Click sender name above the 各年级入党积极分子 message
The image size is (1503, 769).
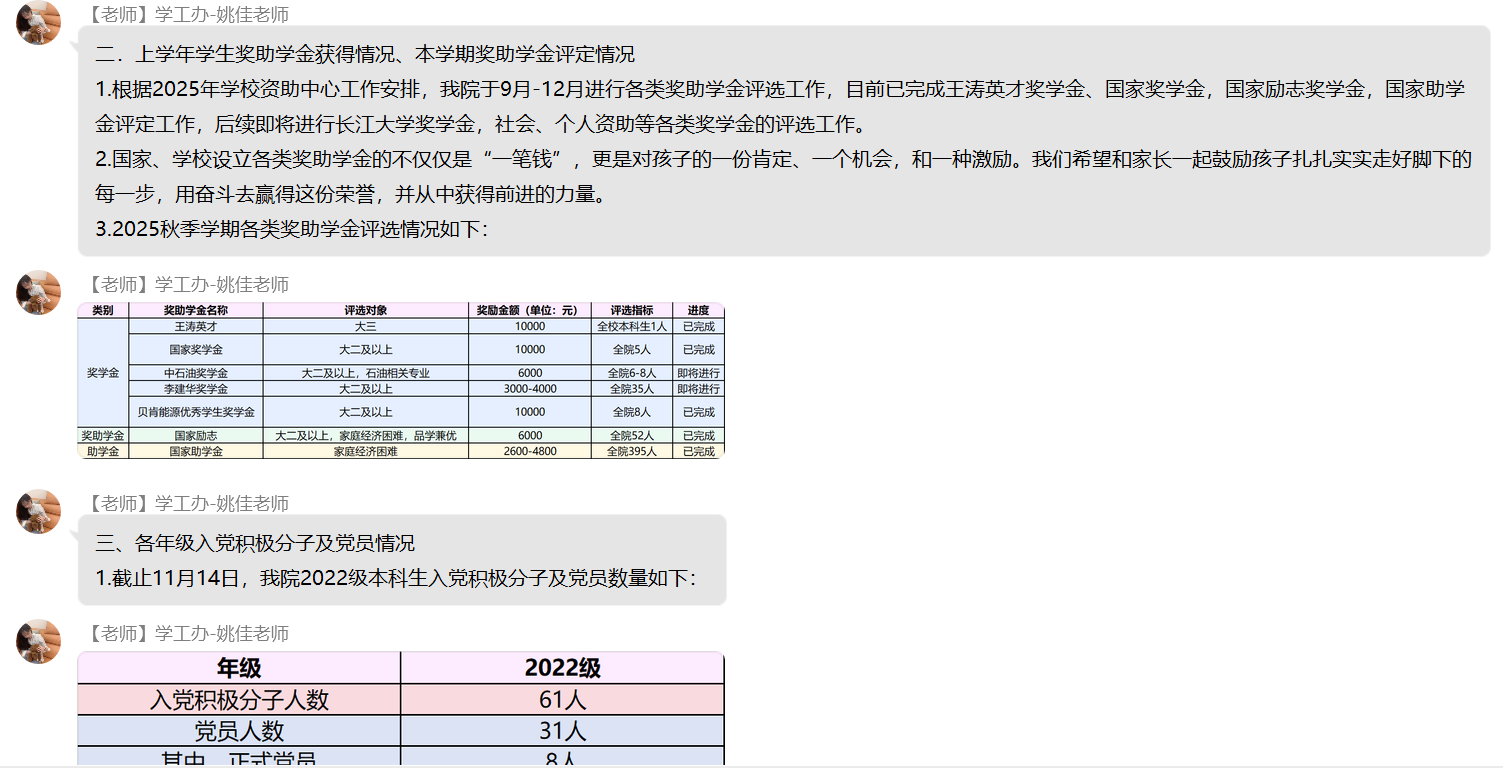click(x=187, y=503)
